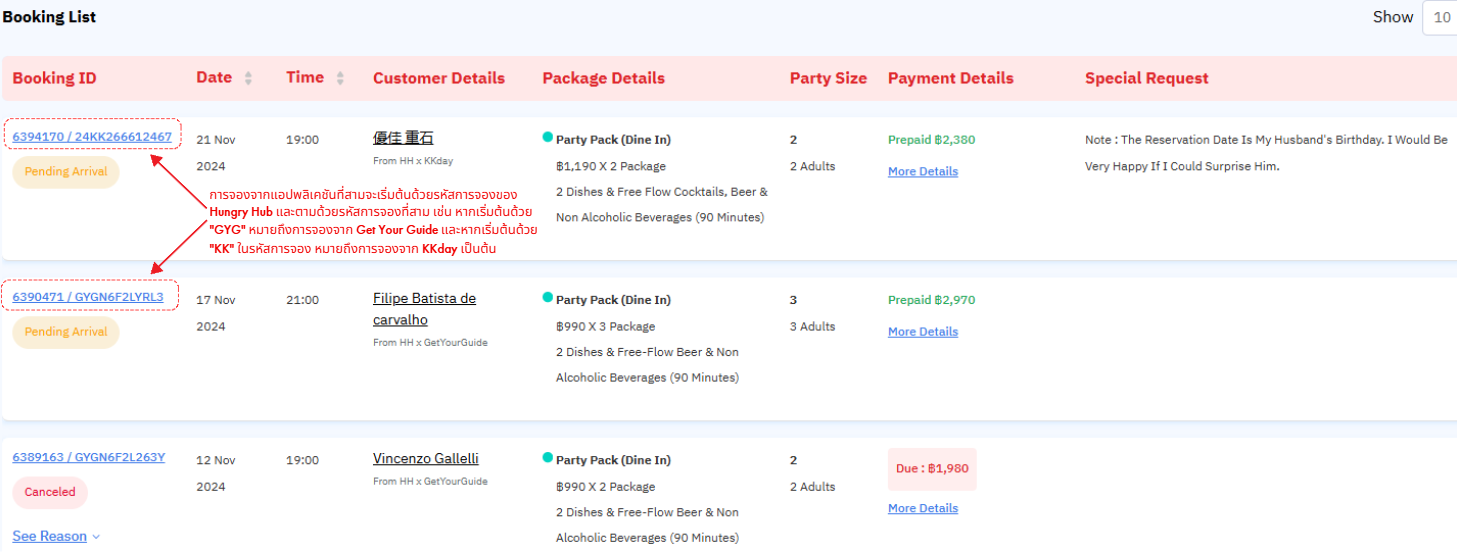Open customer Vincenzo Gallelli profile
The height and width of the screenshot is (556, 1457).
[x=426, y=459]
